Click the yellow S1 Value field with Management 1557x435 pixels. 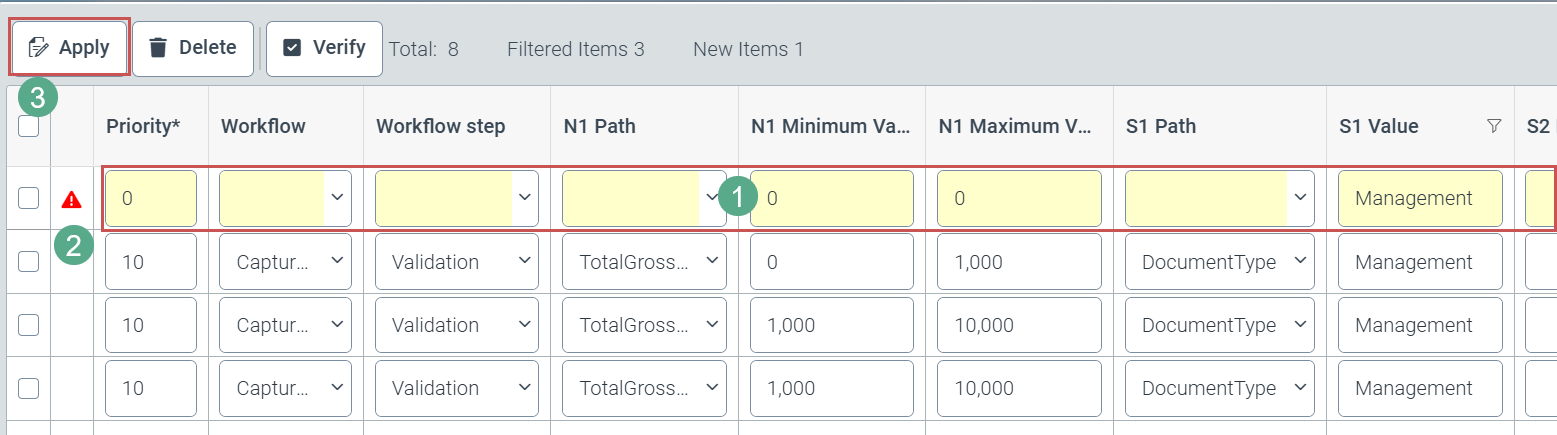[x=1420, y=199]
